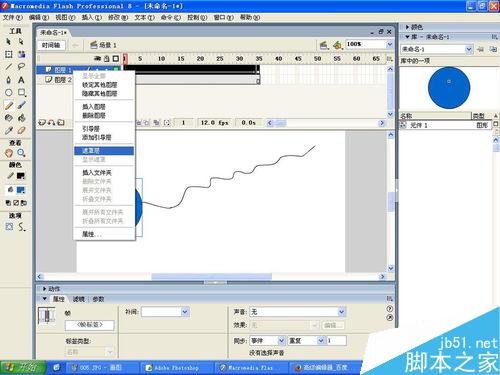Screen dimensions: 500x375
Task: Toggle show all layers as outlines
Action: pyautogui.click(x=116, y=58)
